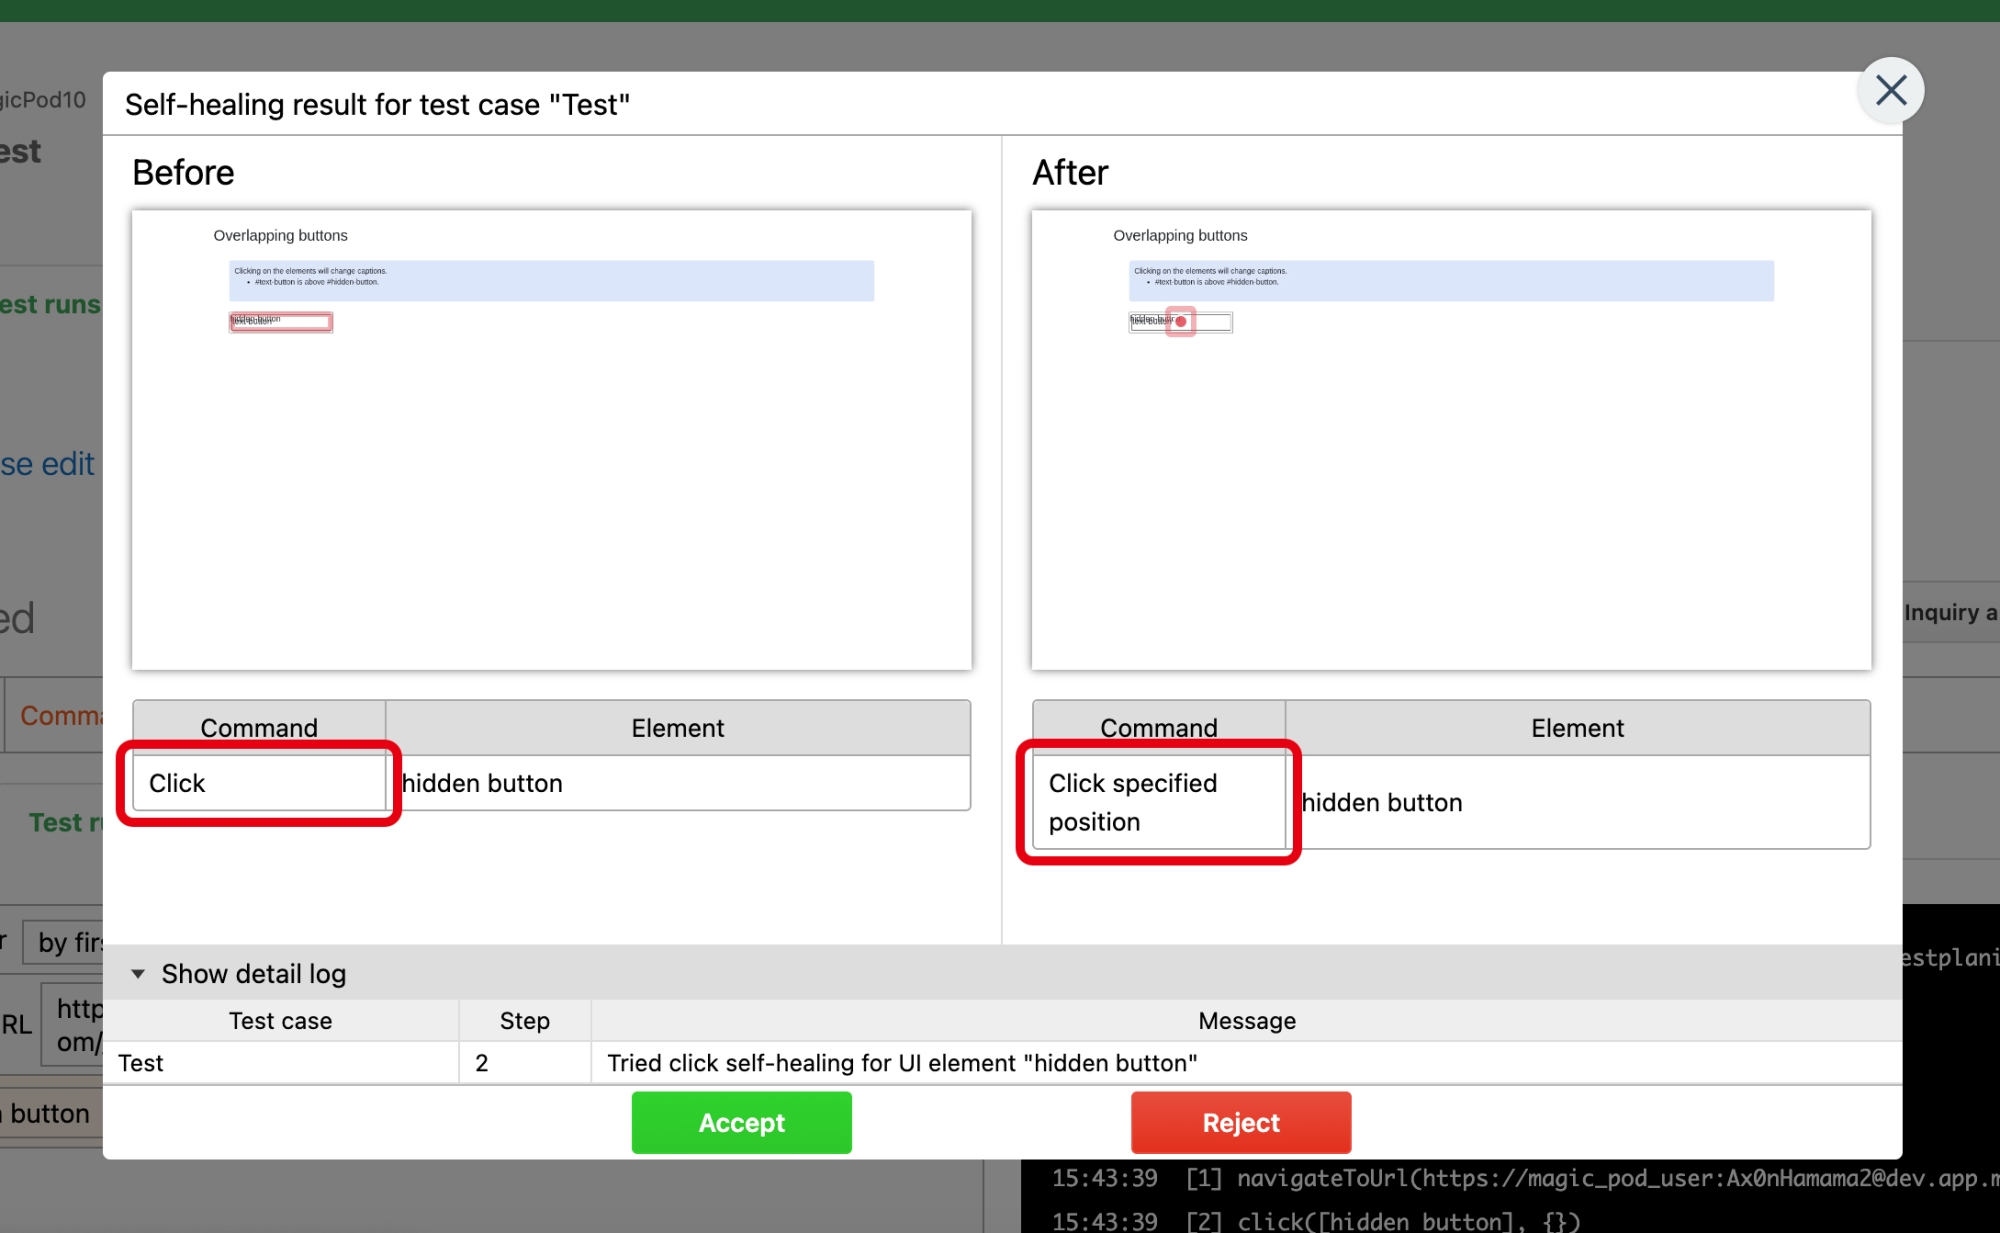Click the green Accept button
Image resolution: width=2000 pixels, height=1233 pixels.
pyautogui.click(x=741, y=1122)
